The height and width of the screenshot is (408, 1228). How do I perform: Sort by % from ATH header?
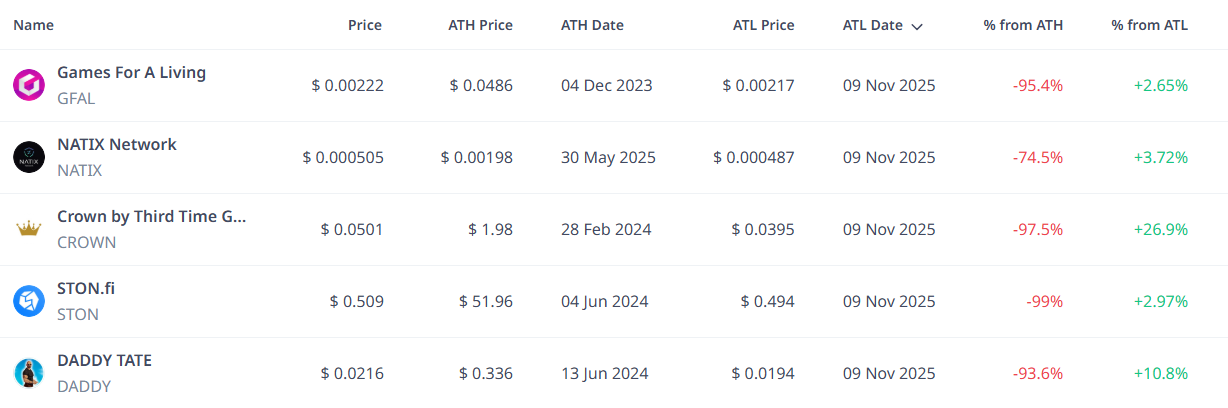(x=1023, y=25)
